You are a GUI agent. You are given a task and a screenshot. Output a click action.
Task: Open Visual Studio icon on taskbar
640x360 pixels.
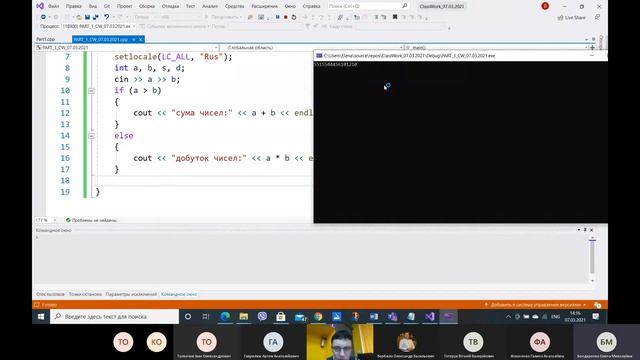click(430, 316)
